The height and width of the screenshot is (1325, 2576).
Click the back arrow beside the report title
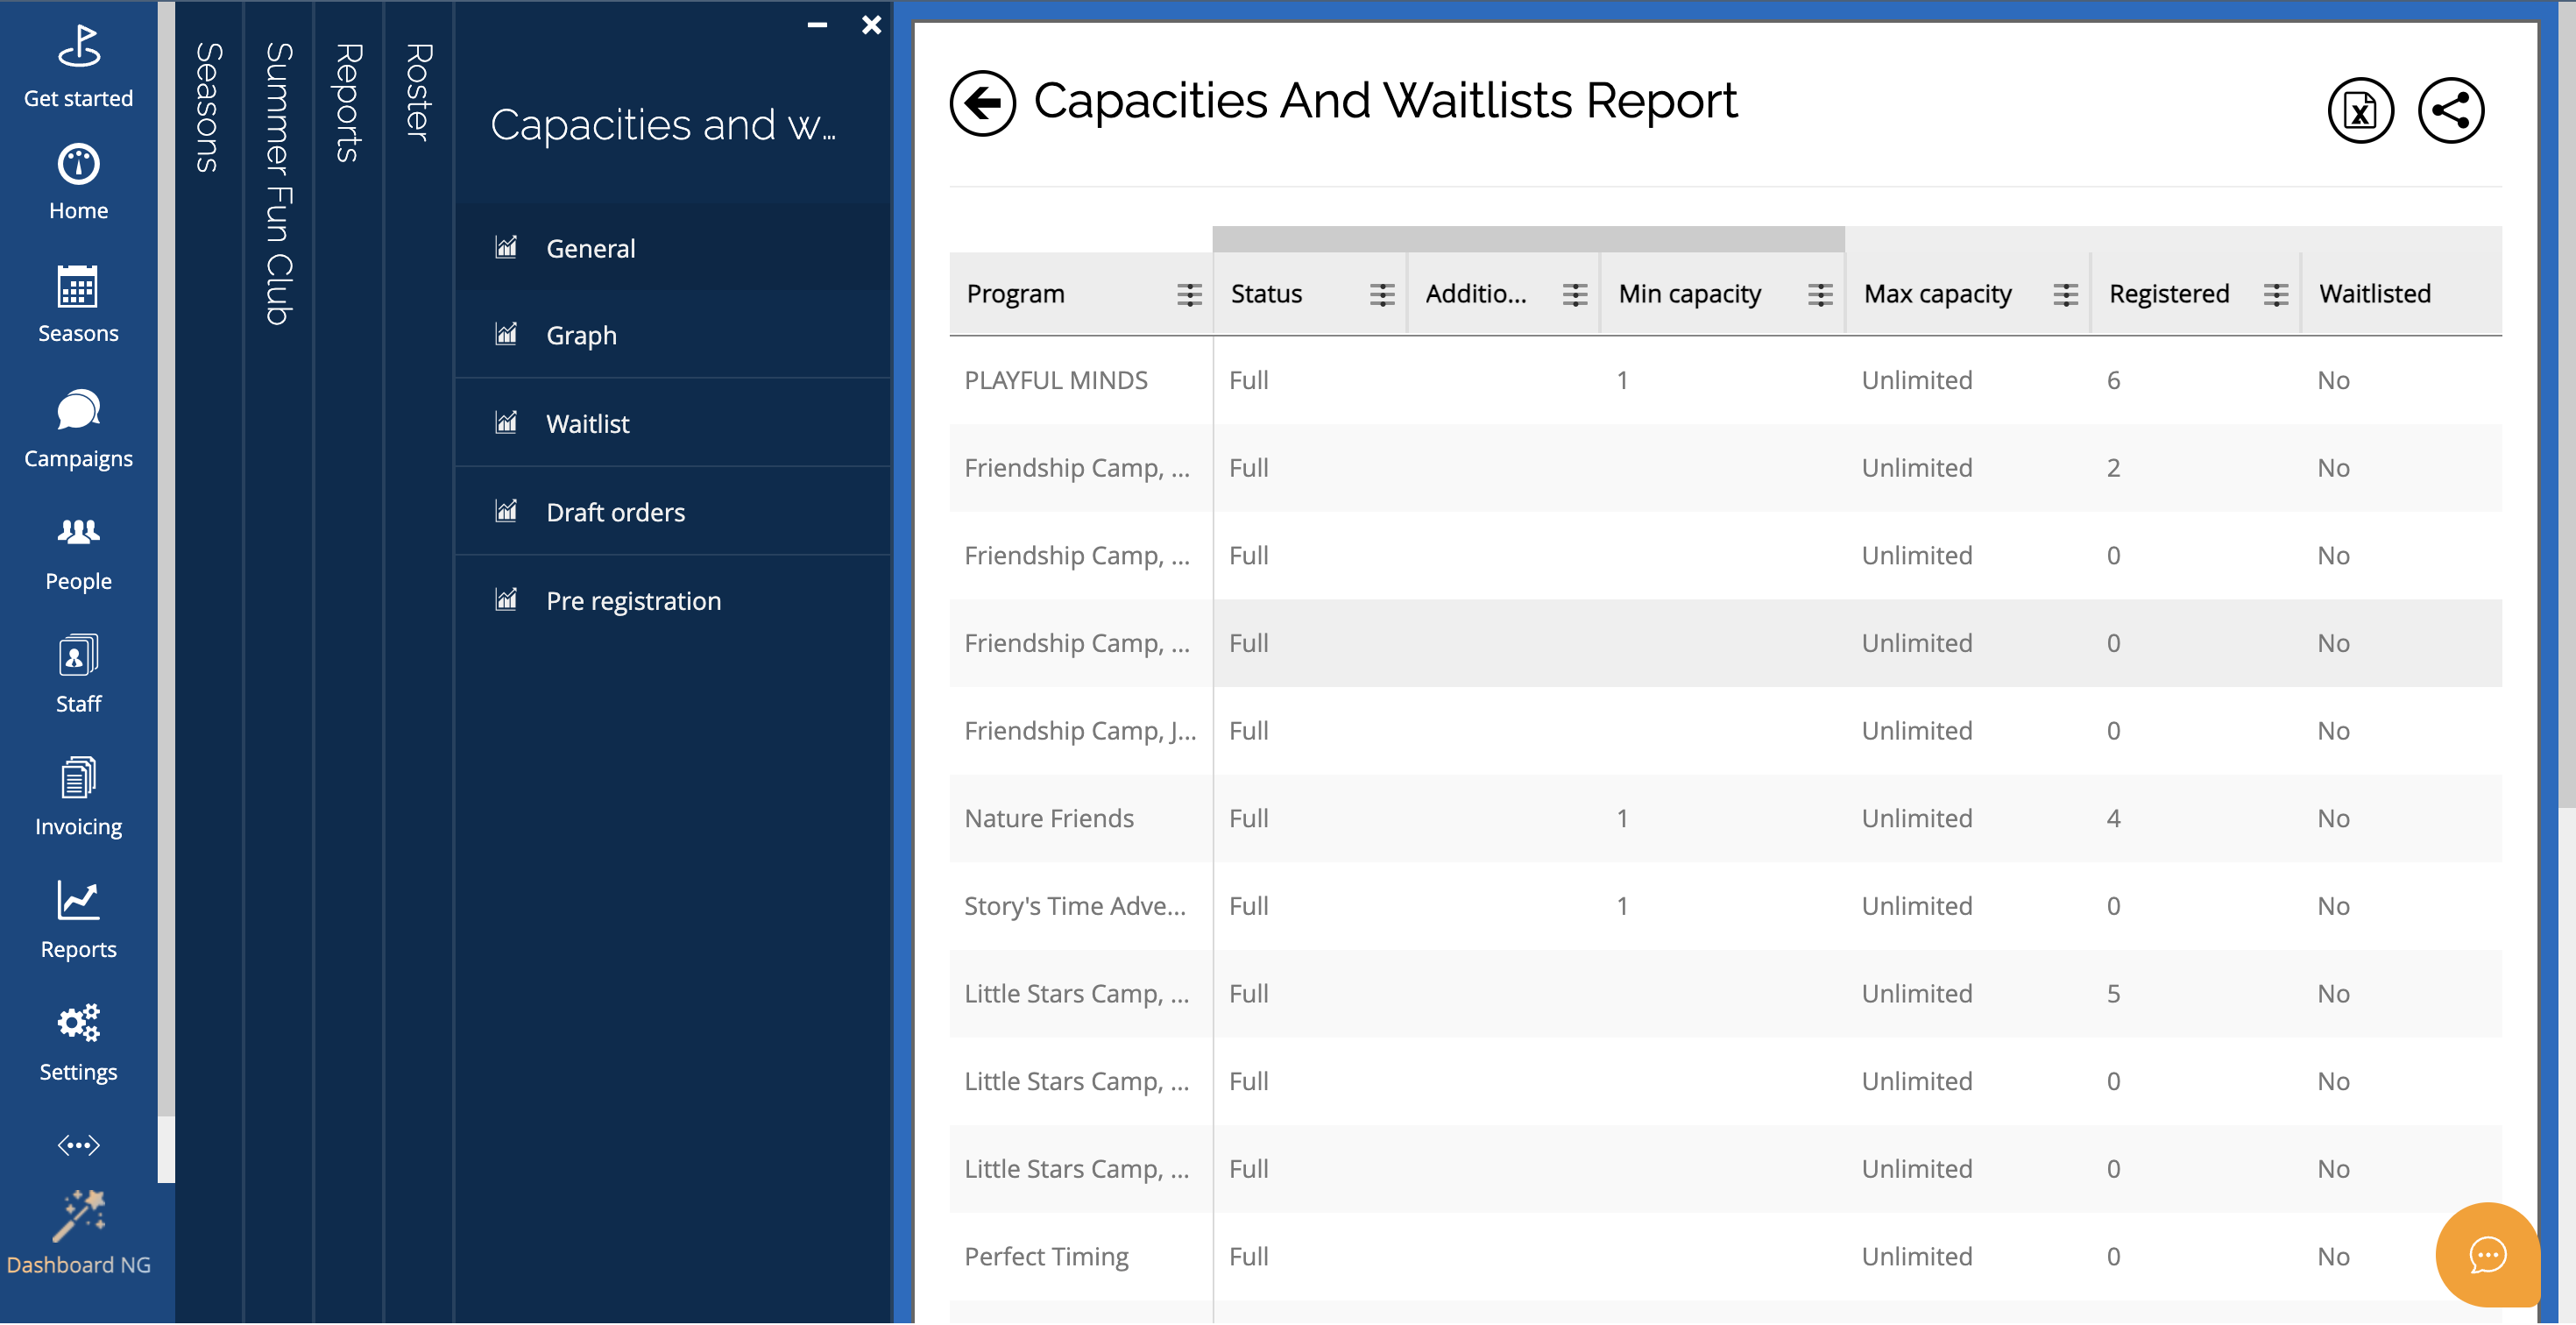[x=982, y=103]
